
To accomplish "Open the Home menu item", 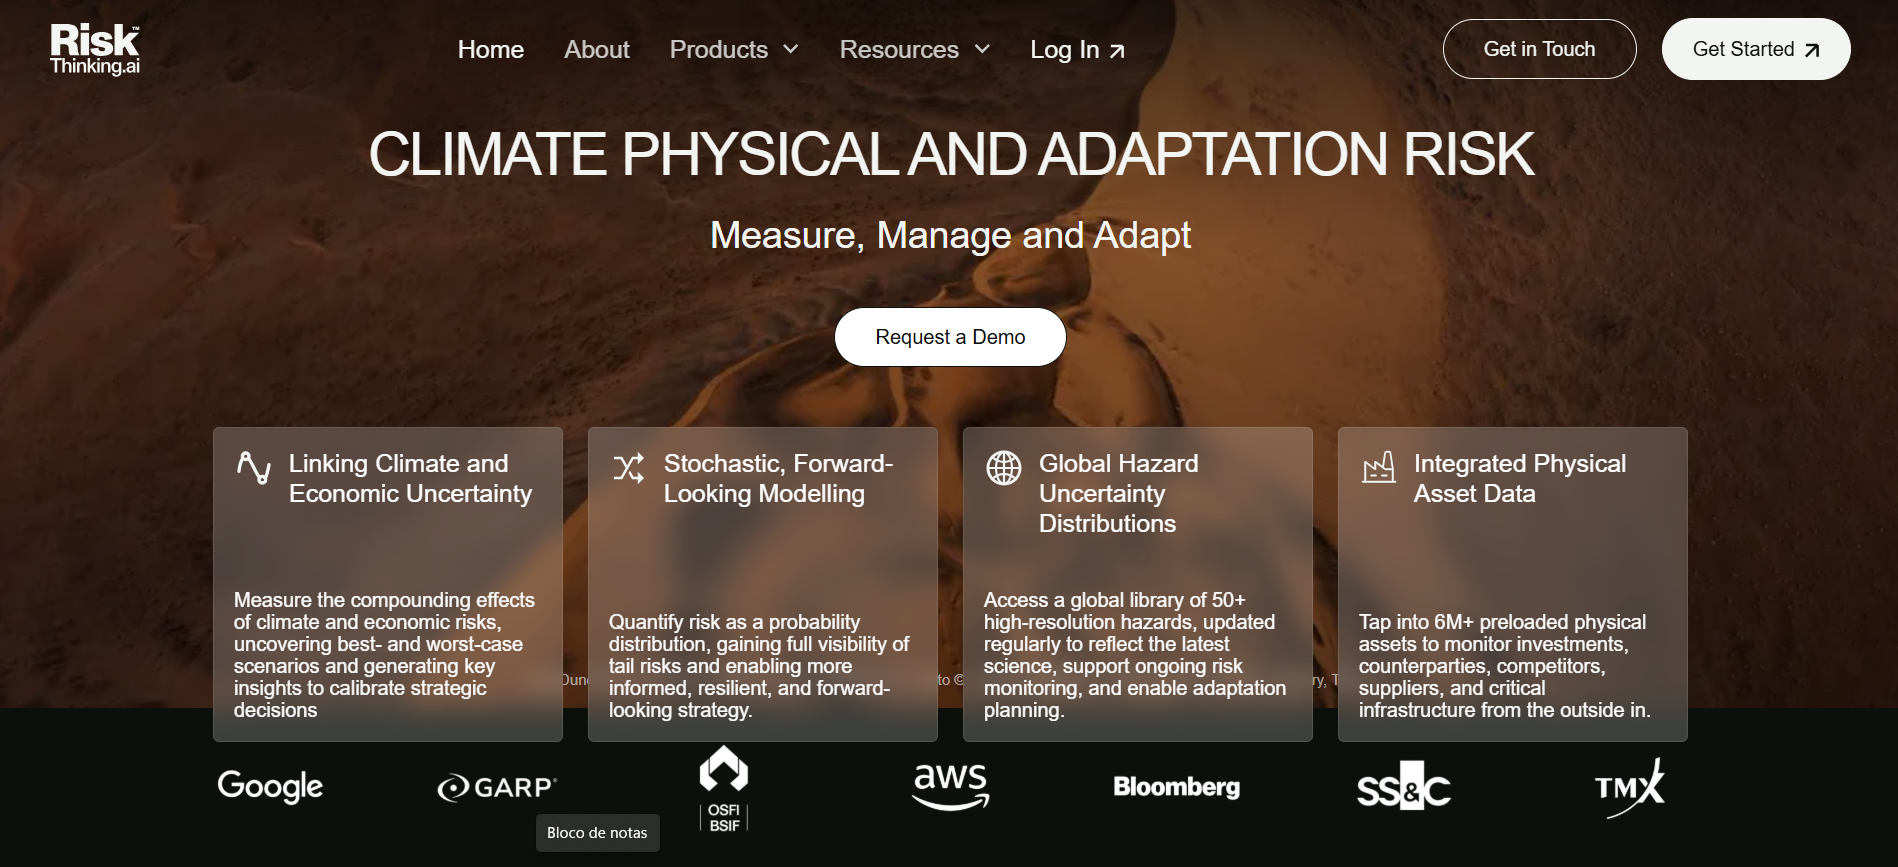I will (490, 49).
